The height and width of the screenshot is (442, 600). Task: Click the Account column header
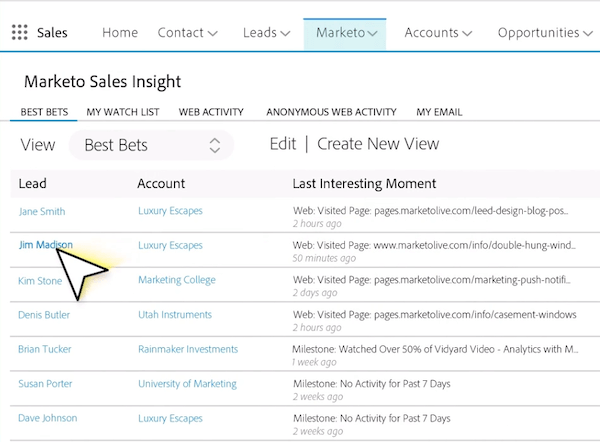(x=161, y=184)
